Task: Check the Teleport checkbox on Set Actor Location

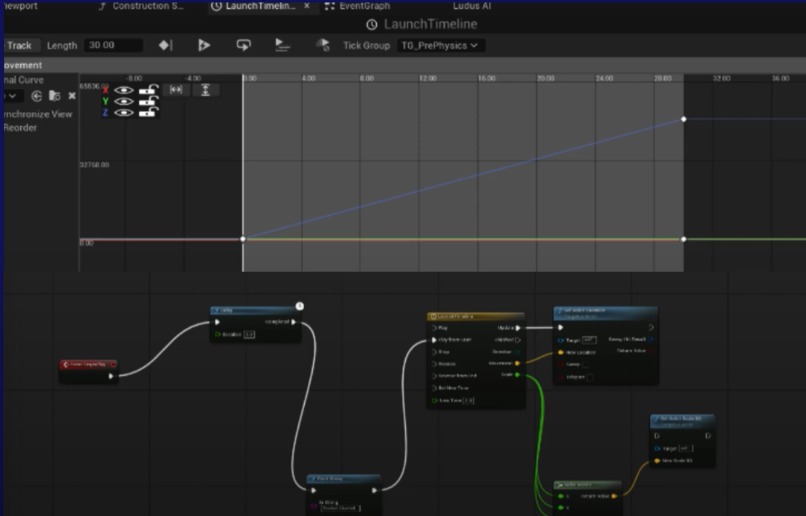Action: coord(590,377)
